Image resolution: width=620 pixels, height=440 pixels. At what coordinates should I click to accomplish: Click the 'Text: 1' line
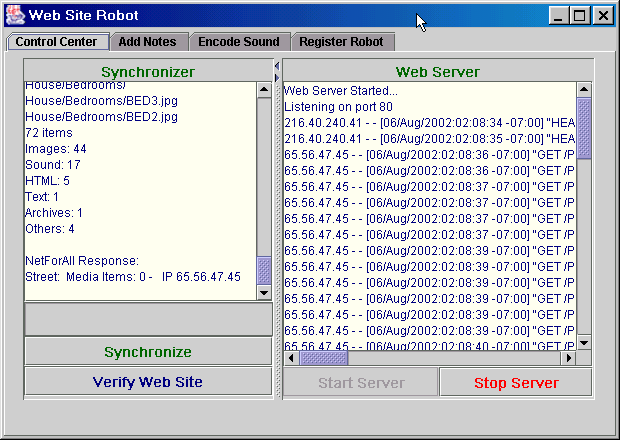(42, 197)
